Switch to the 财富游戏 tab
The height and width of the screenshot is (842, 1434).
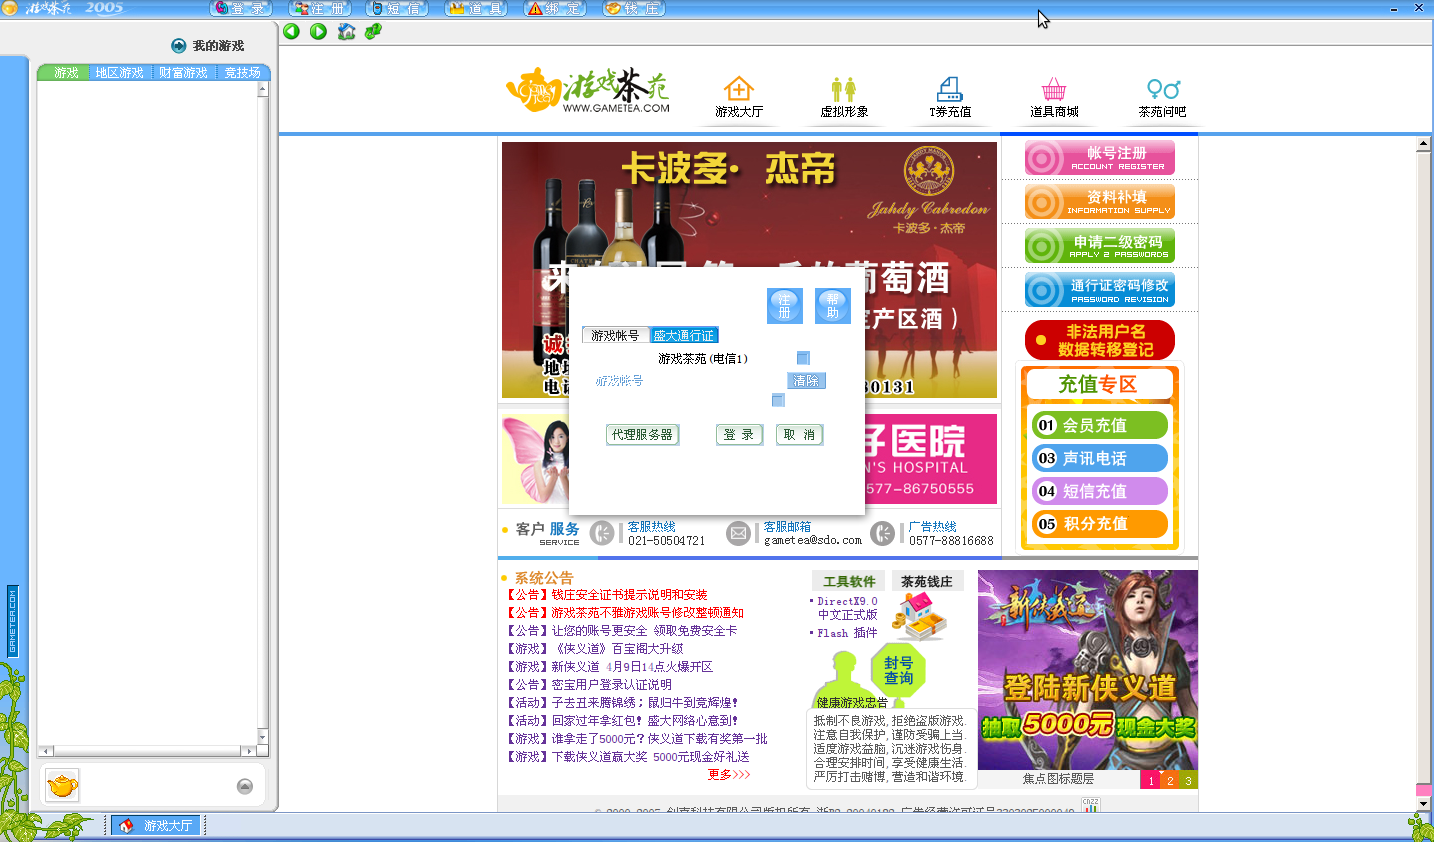pyautogui.click(x=182, y=73)
